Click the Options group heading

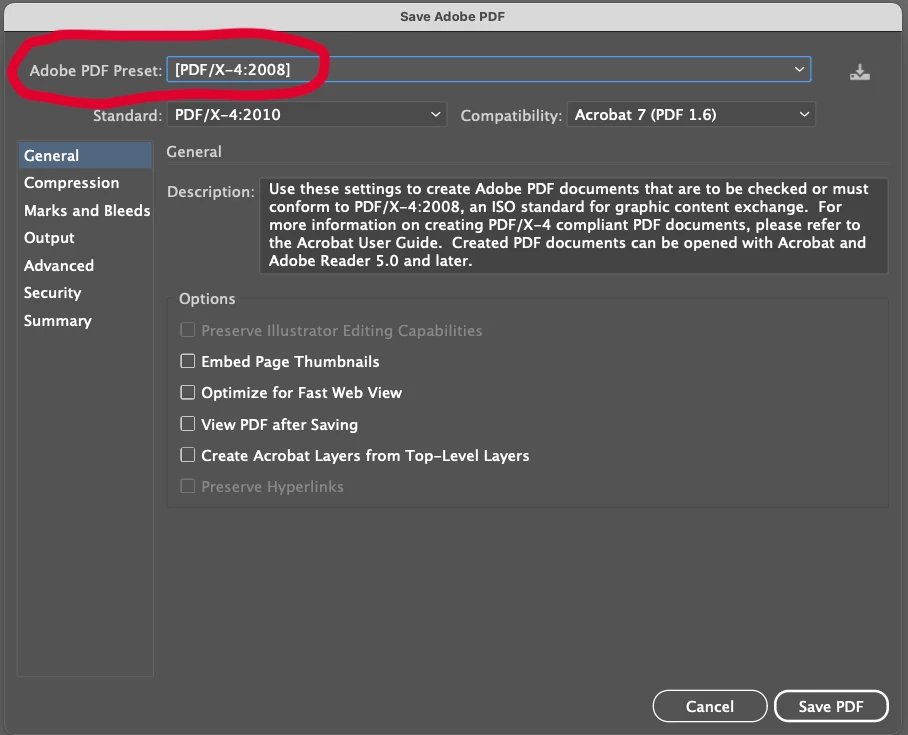(207, 299)
